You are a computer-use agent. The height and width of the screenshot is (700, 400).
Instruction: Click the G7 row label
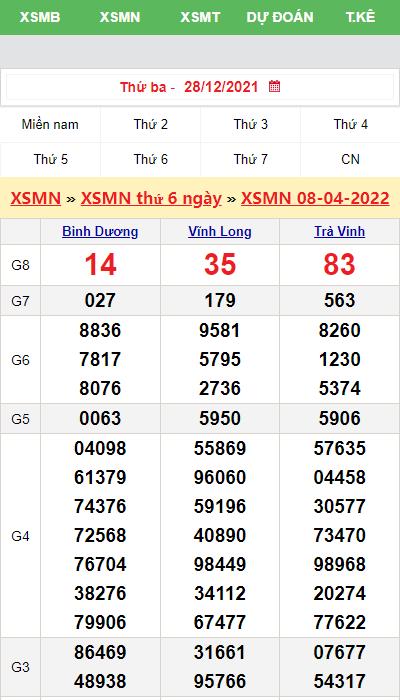[20, 301]
